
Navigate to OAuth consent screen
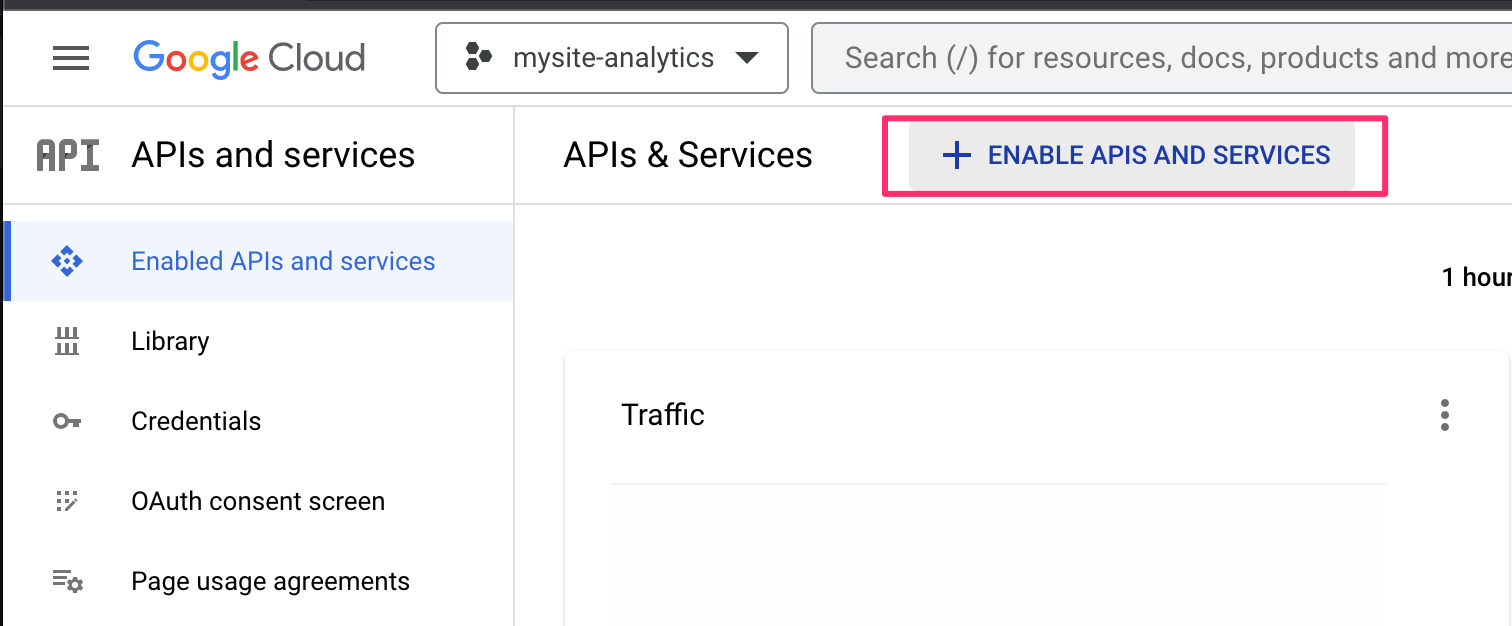(x=258, y=502)
